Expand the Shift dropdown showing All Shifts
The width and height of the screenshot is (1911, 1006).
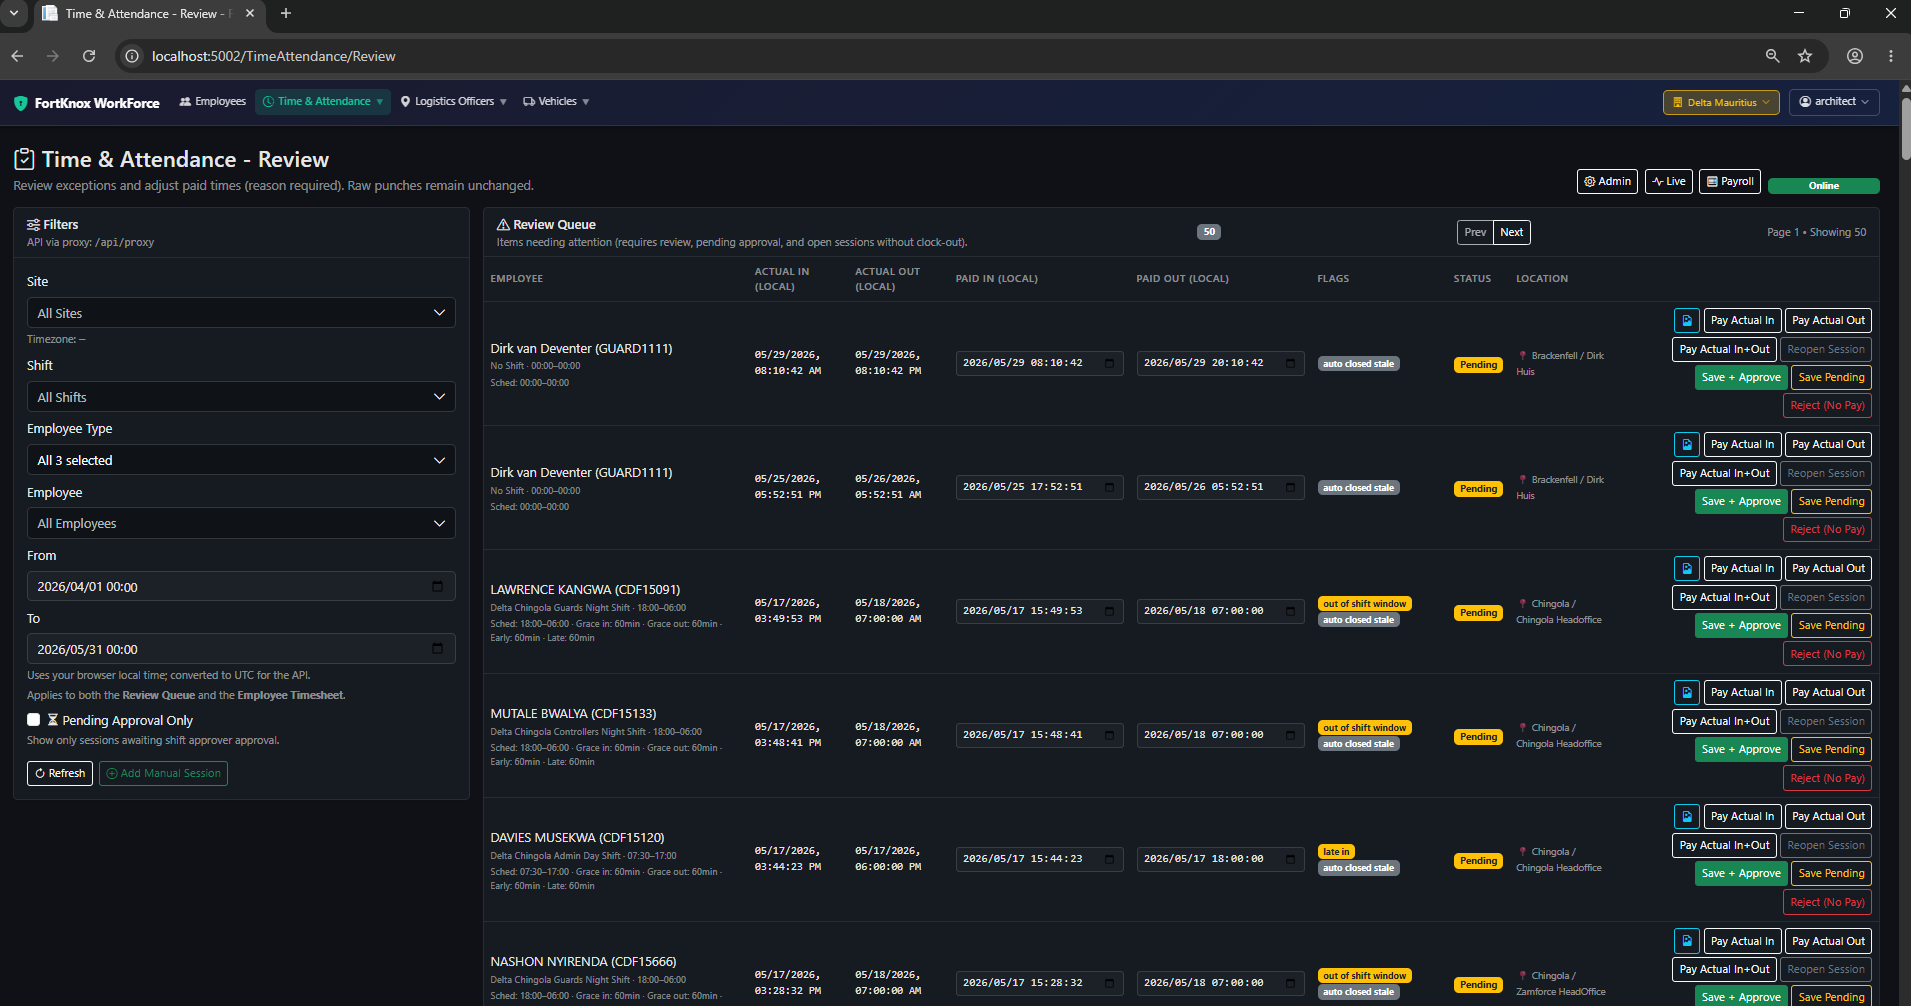[241, 397]
